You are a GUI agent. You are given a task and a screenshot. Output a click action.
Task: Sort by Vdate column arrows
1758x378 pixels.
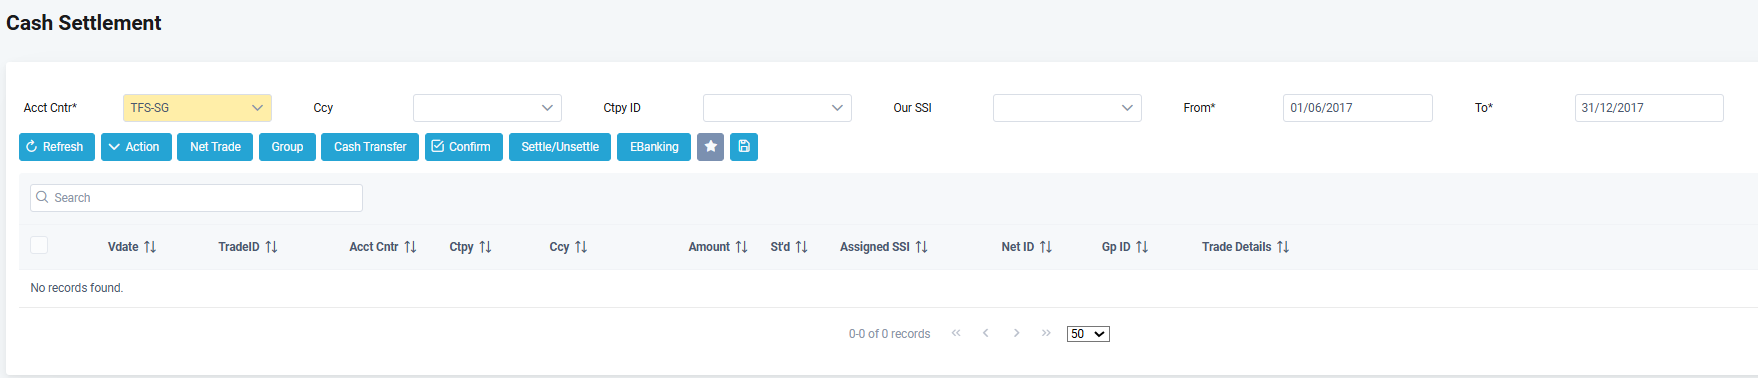point(150,247)
